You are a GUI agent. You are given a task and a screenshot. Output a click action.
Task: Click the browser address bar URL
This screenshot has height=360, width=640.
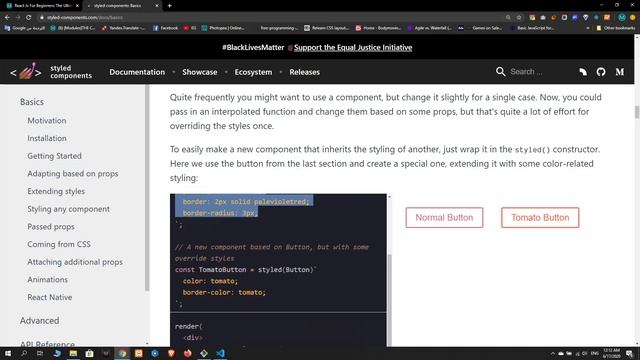tap(84, 18)
